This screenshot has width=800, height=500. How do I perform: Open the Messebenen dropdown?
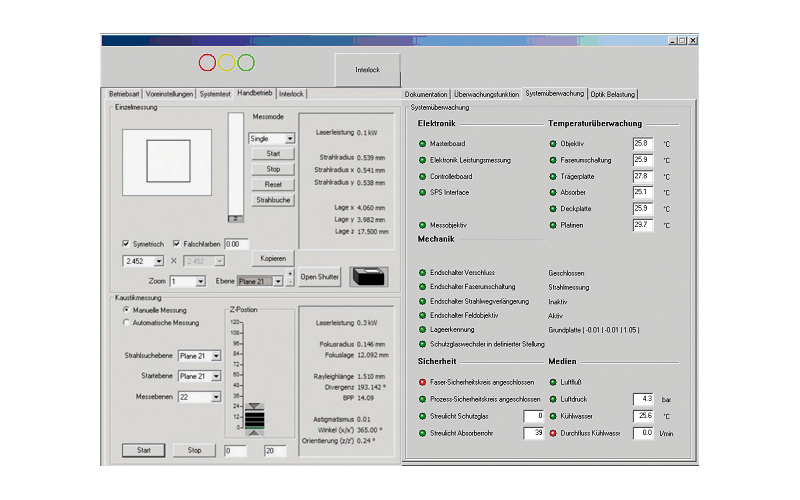199,397
